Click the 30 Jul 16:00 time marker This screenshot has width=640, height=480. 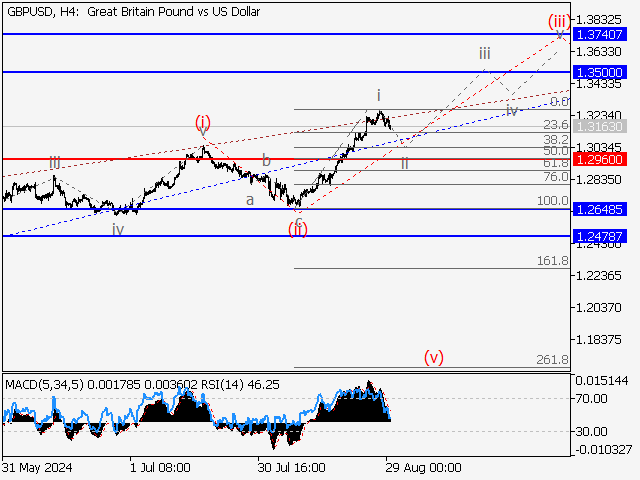coord(291,467)
